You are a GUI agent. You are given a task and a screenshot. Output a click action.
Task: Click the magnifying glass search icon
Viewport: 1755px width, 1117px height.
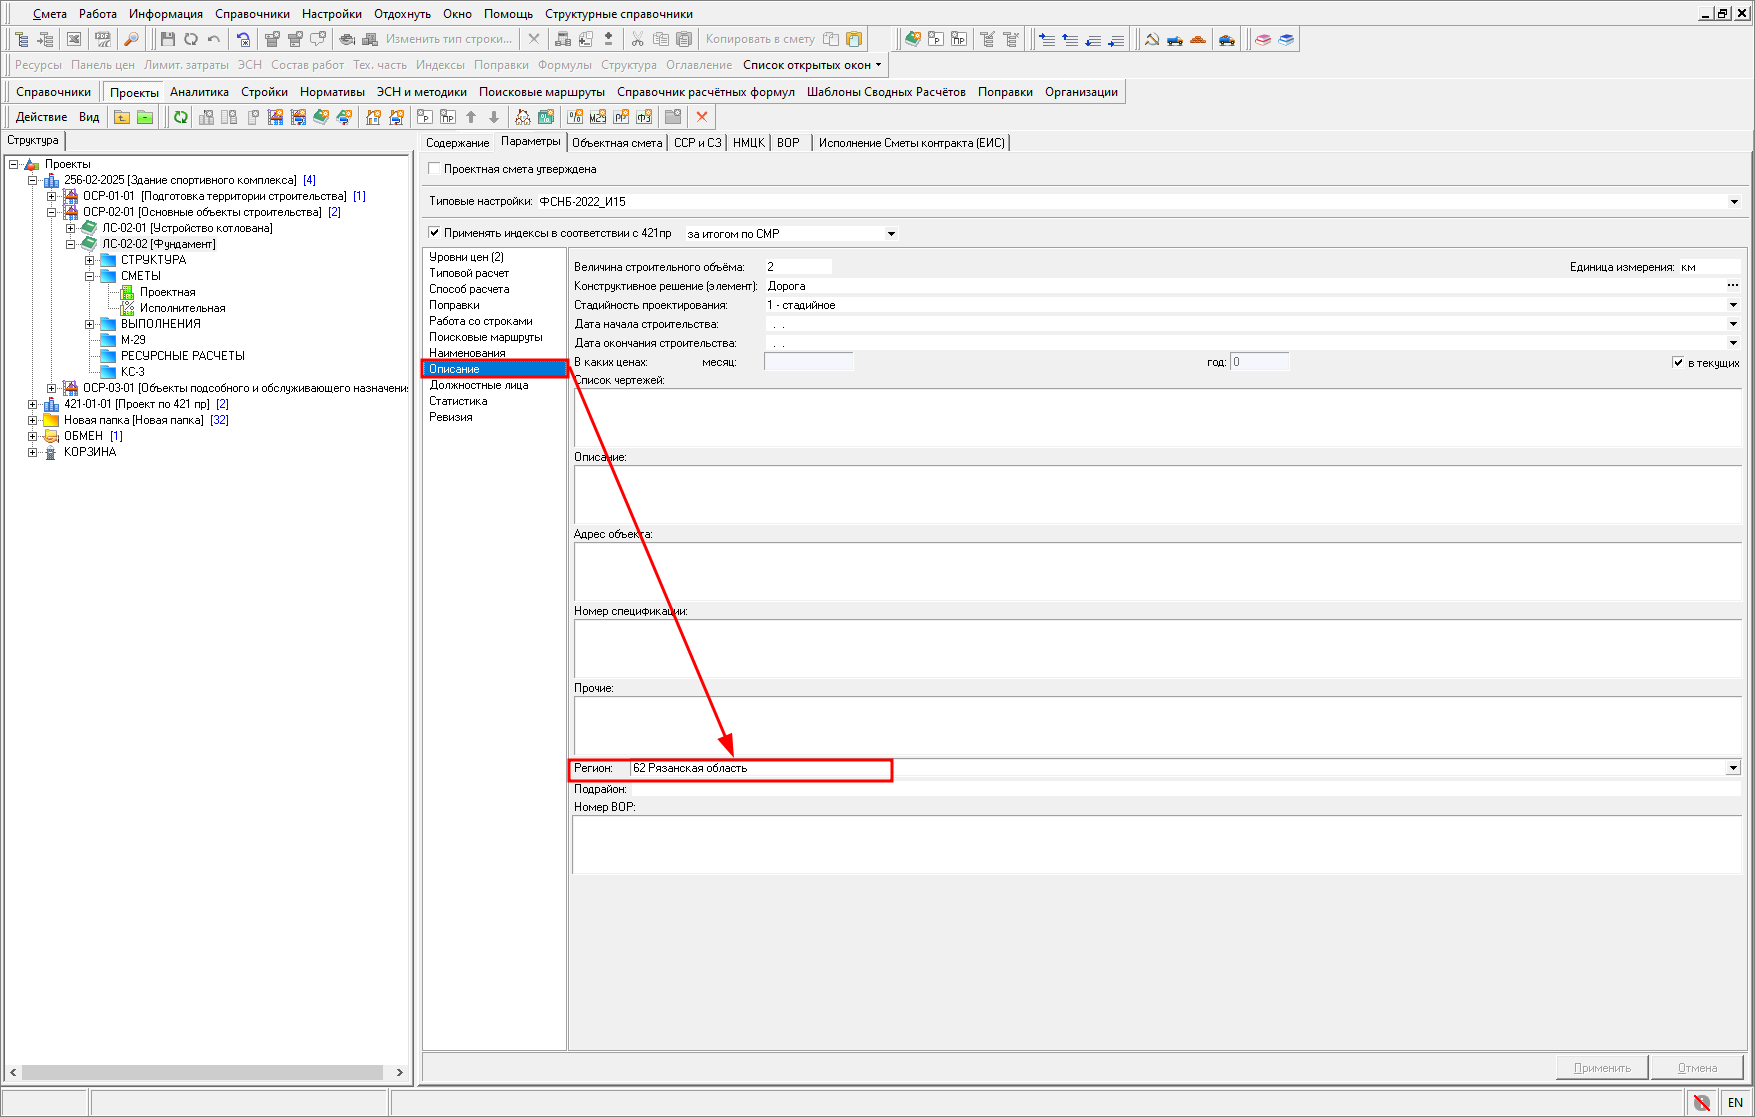tap(131, 39)
